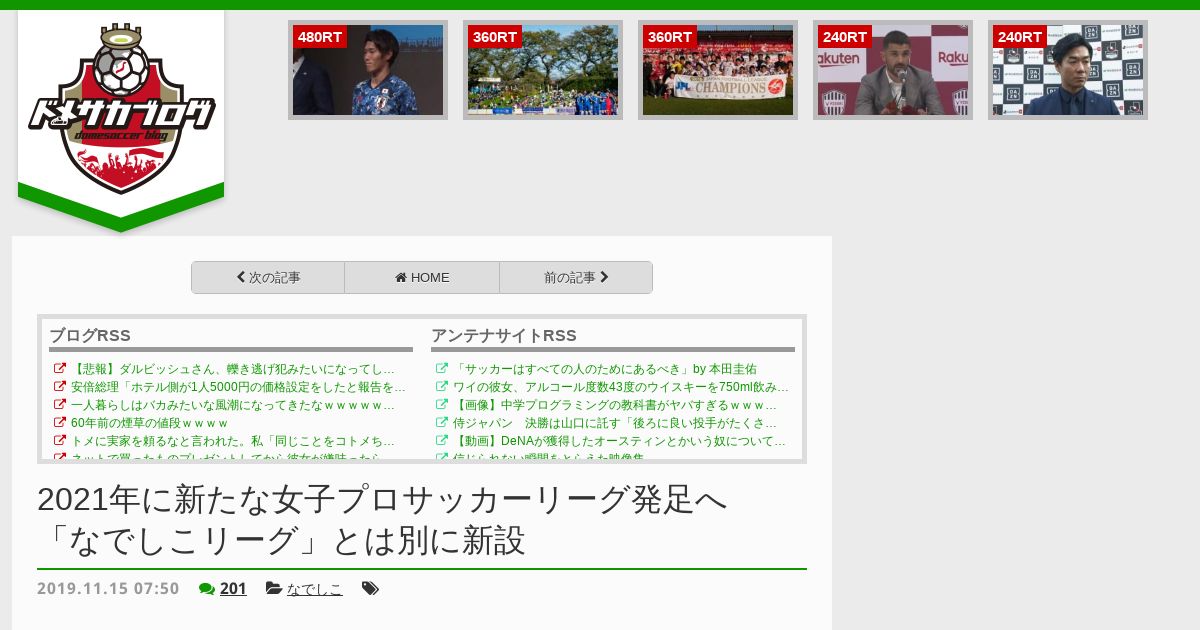Viewport: 1200px width, 630px height.
Task: Open トメに実家を頼るなと言われた headline link
Action: (x=233, y=441)
